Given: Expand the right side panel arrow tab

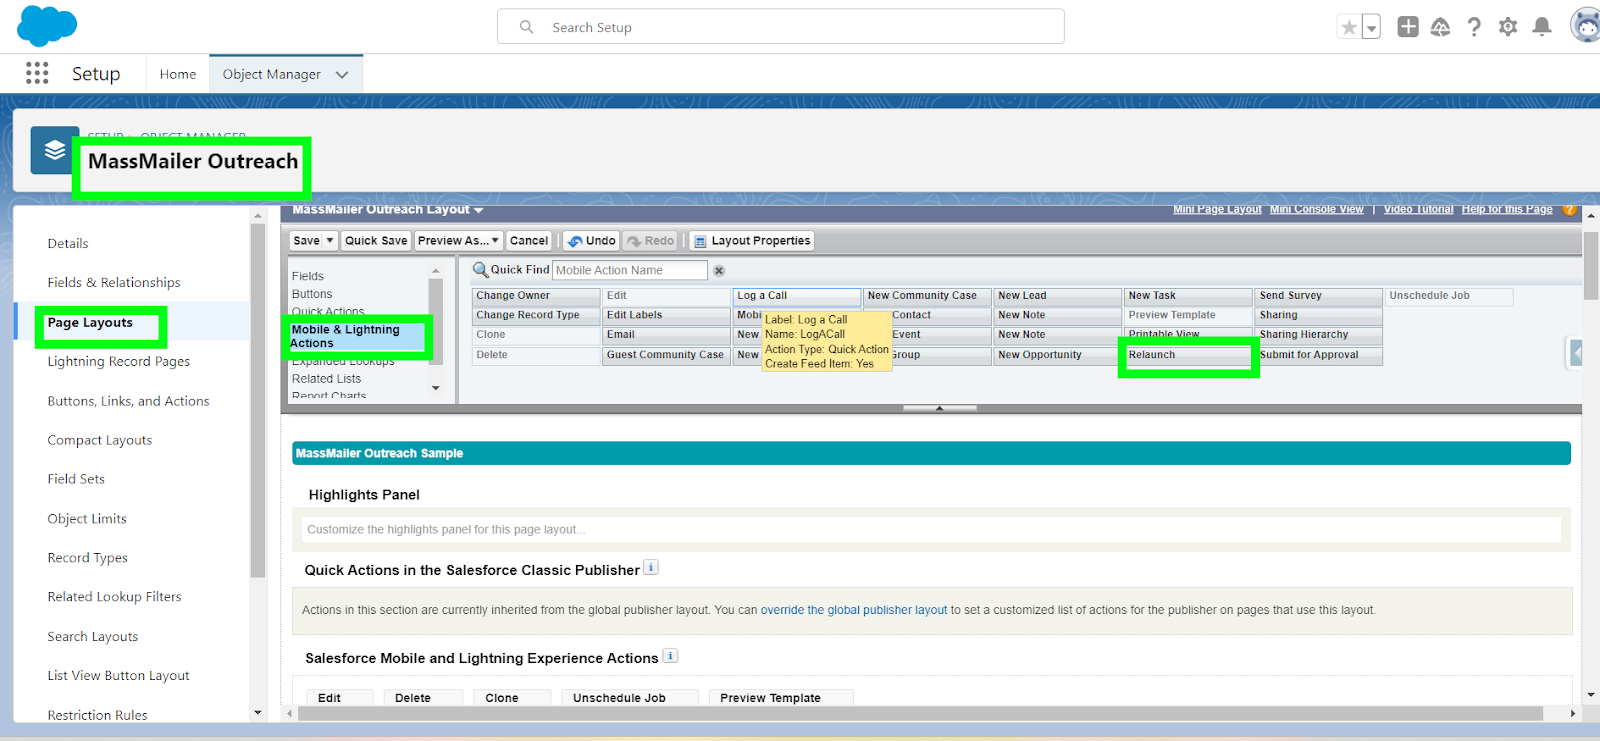Looking at the screenshot, I should 1575,353.
